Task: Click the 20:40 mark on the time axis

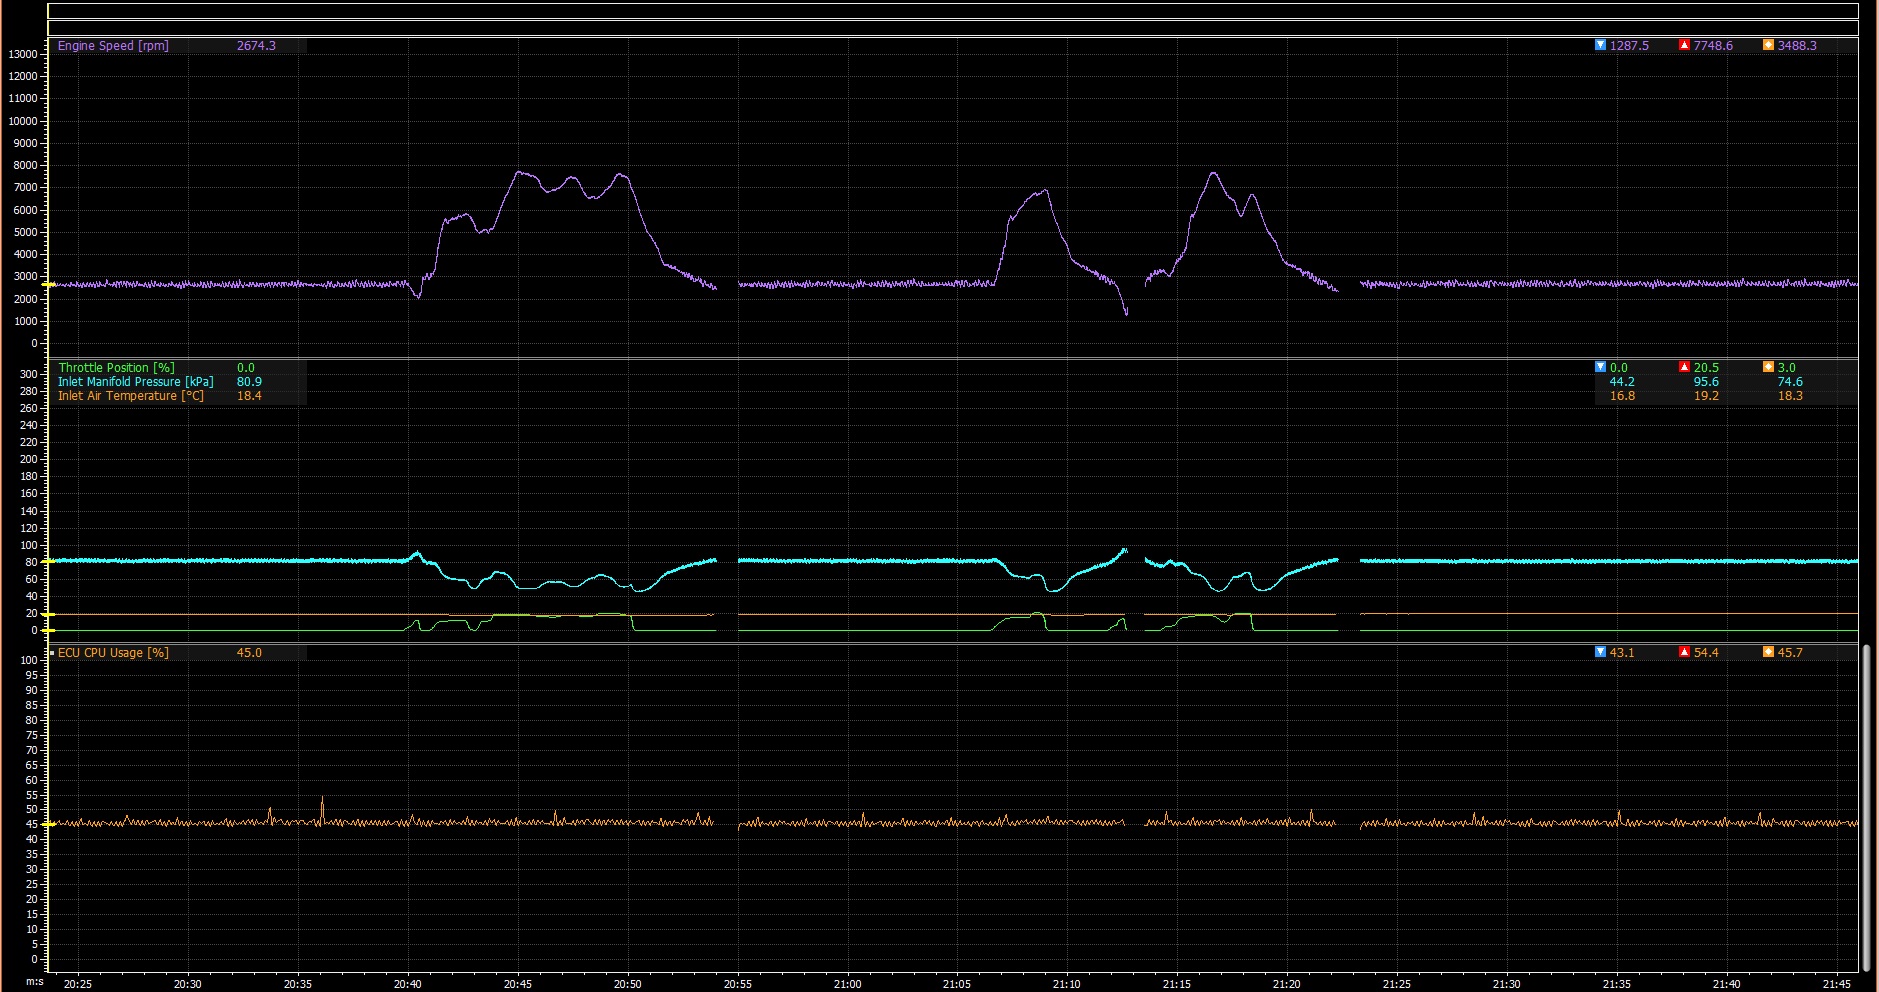Action: point(407,984)
